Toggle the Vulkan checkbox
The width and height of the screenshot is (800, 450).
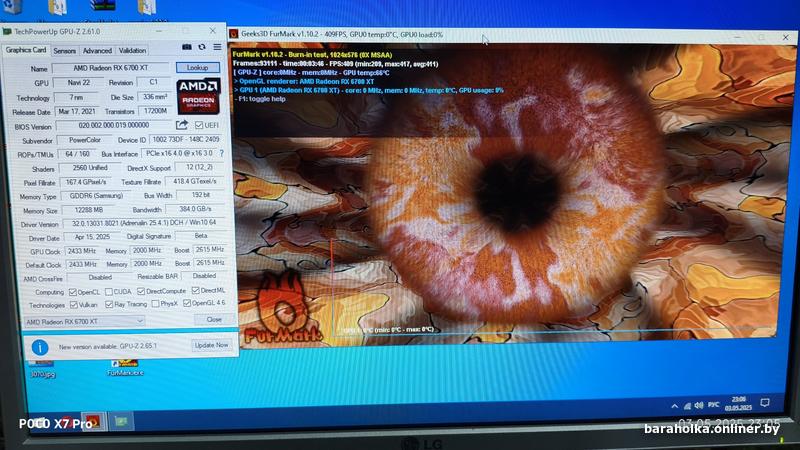point(73,305)
